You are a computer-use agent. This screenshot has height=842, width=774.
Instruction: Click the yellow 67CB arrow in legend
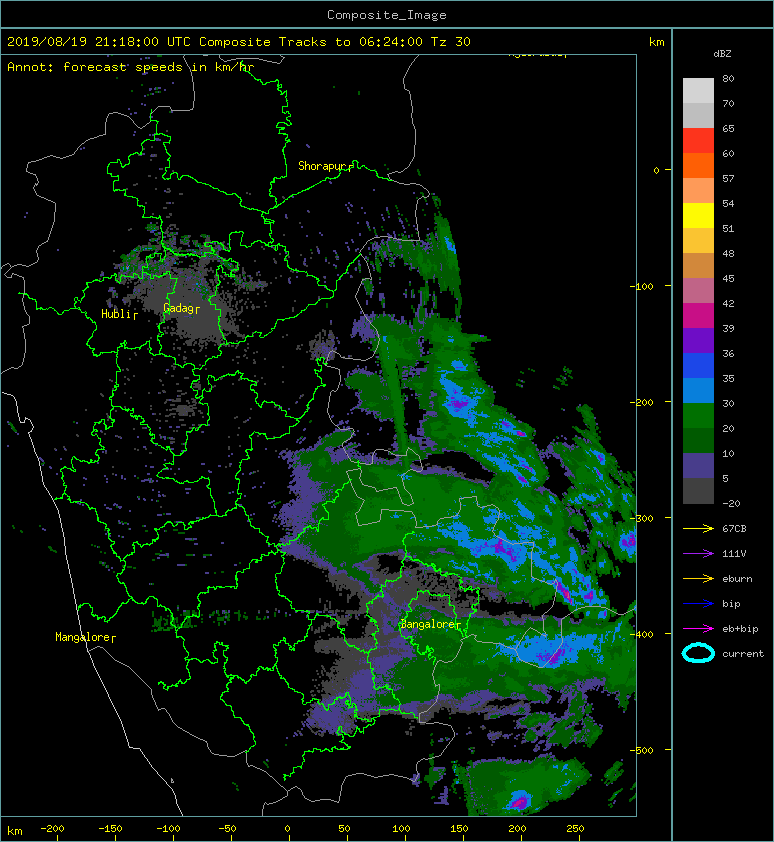click(698, 529)
